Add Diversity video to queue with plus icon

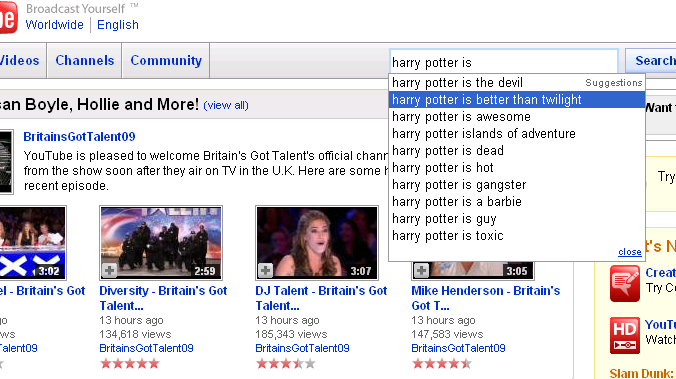tap(110, 270)
